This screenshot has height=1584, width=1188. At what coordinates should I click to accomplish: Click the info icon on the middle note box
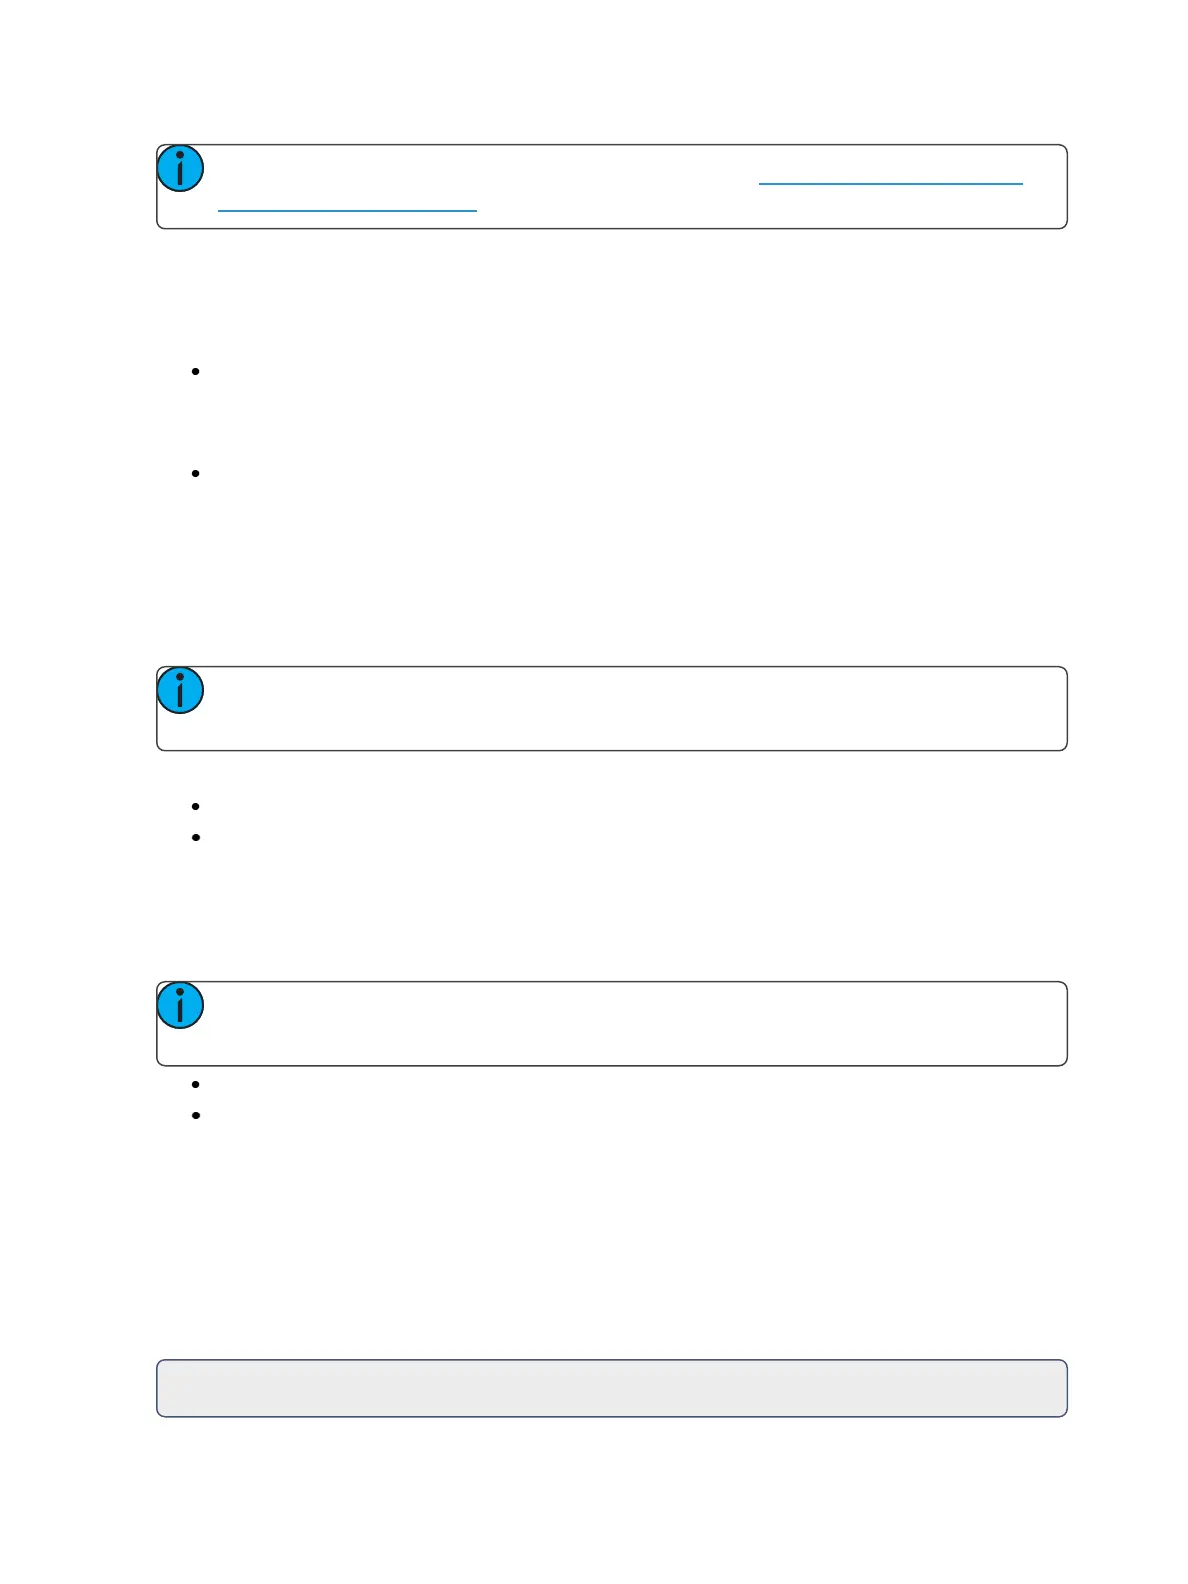[x=181, y=690]
